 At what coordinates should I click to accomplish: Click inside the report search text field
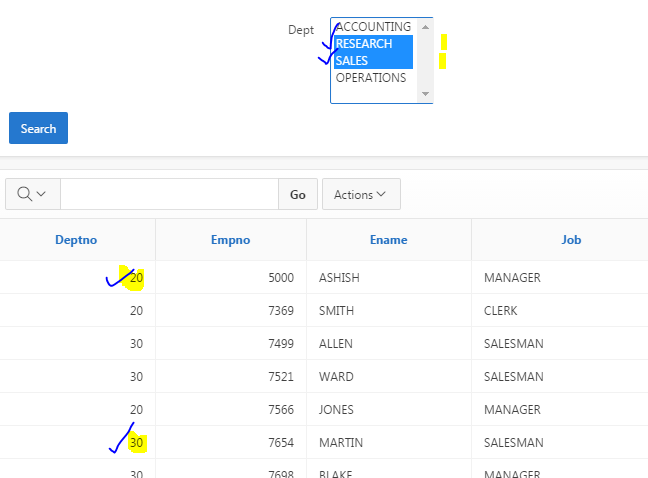[x=168, y=194]
